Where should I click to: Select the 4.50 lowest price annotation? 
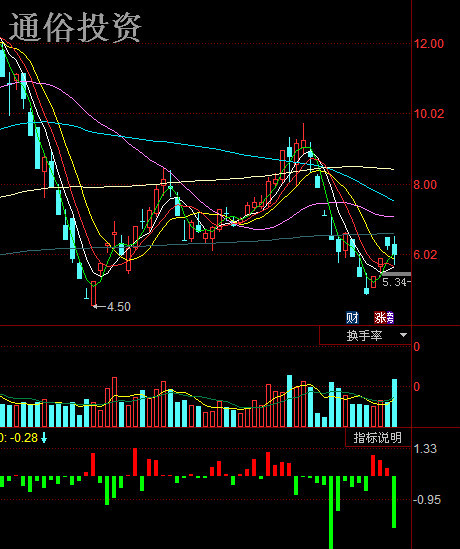[x=119, y=307]
